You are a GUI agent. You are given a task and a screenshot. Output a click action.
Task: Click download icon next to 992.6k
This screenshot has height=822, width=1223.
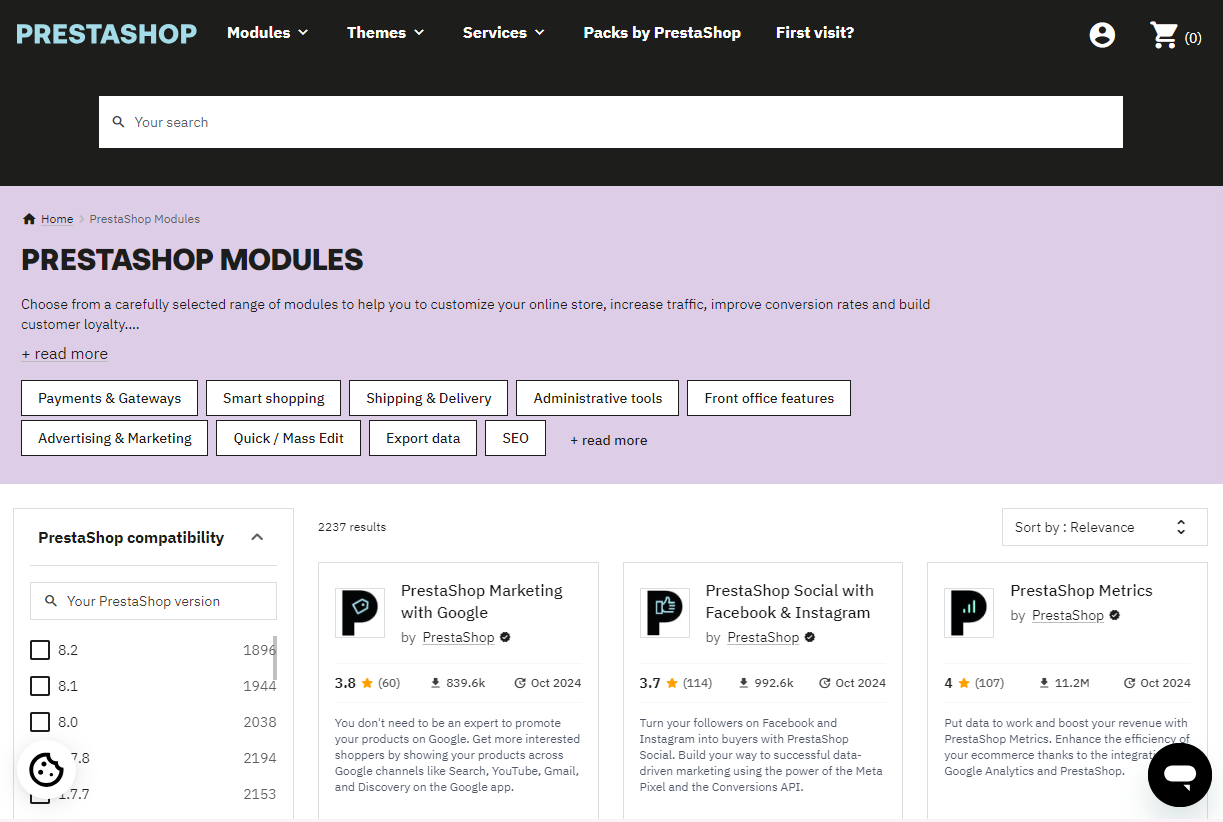click(x=744, y=683)
